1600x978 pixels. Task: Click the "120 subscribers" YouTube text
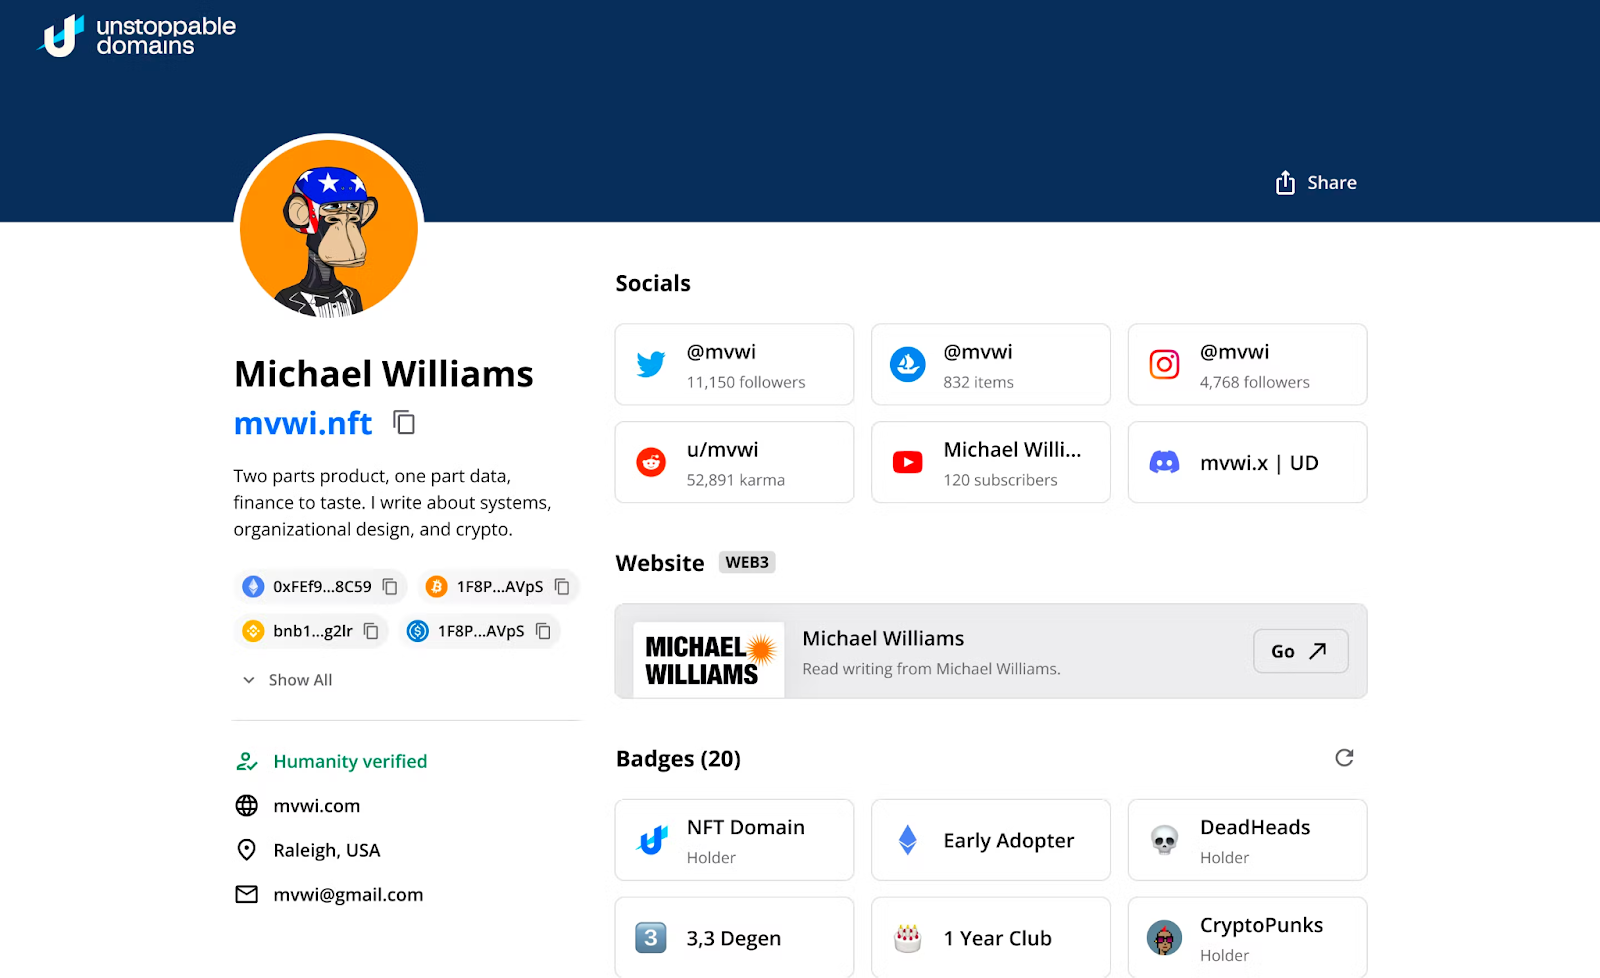coord(1001,480)
